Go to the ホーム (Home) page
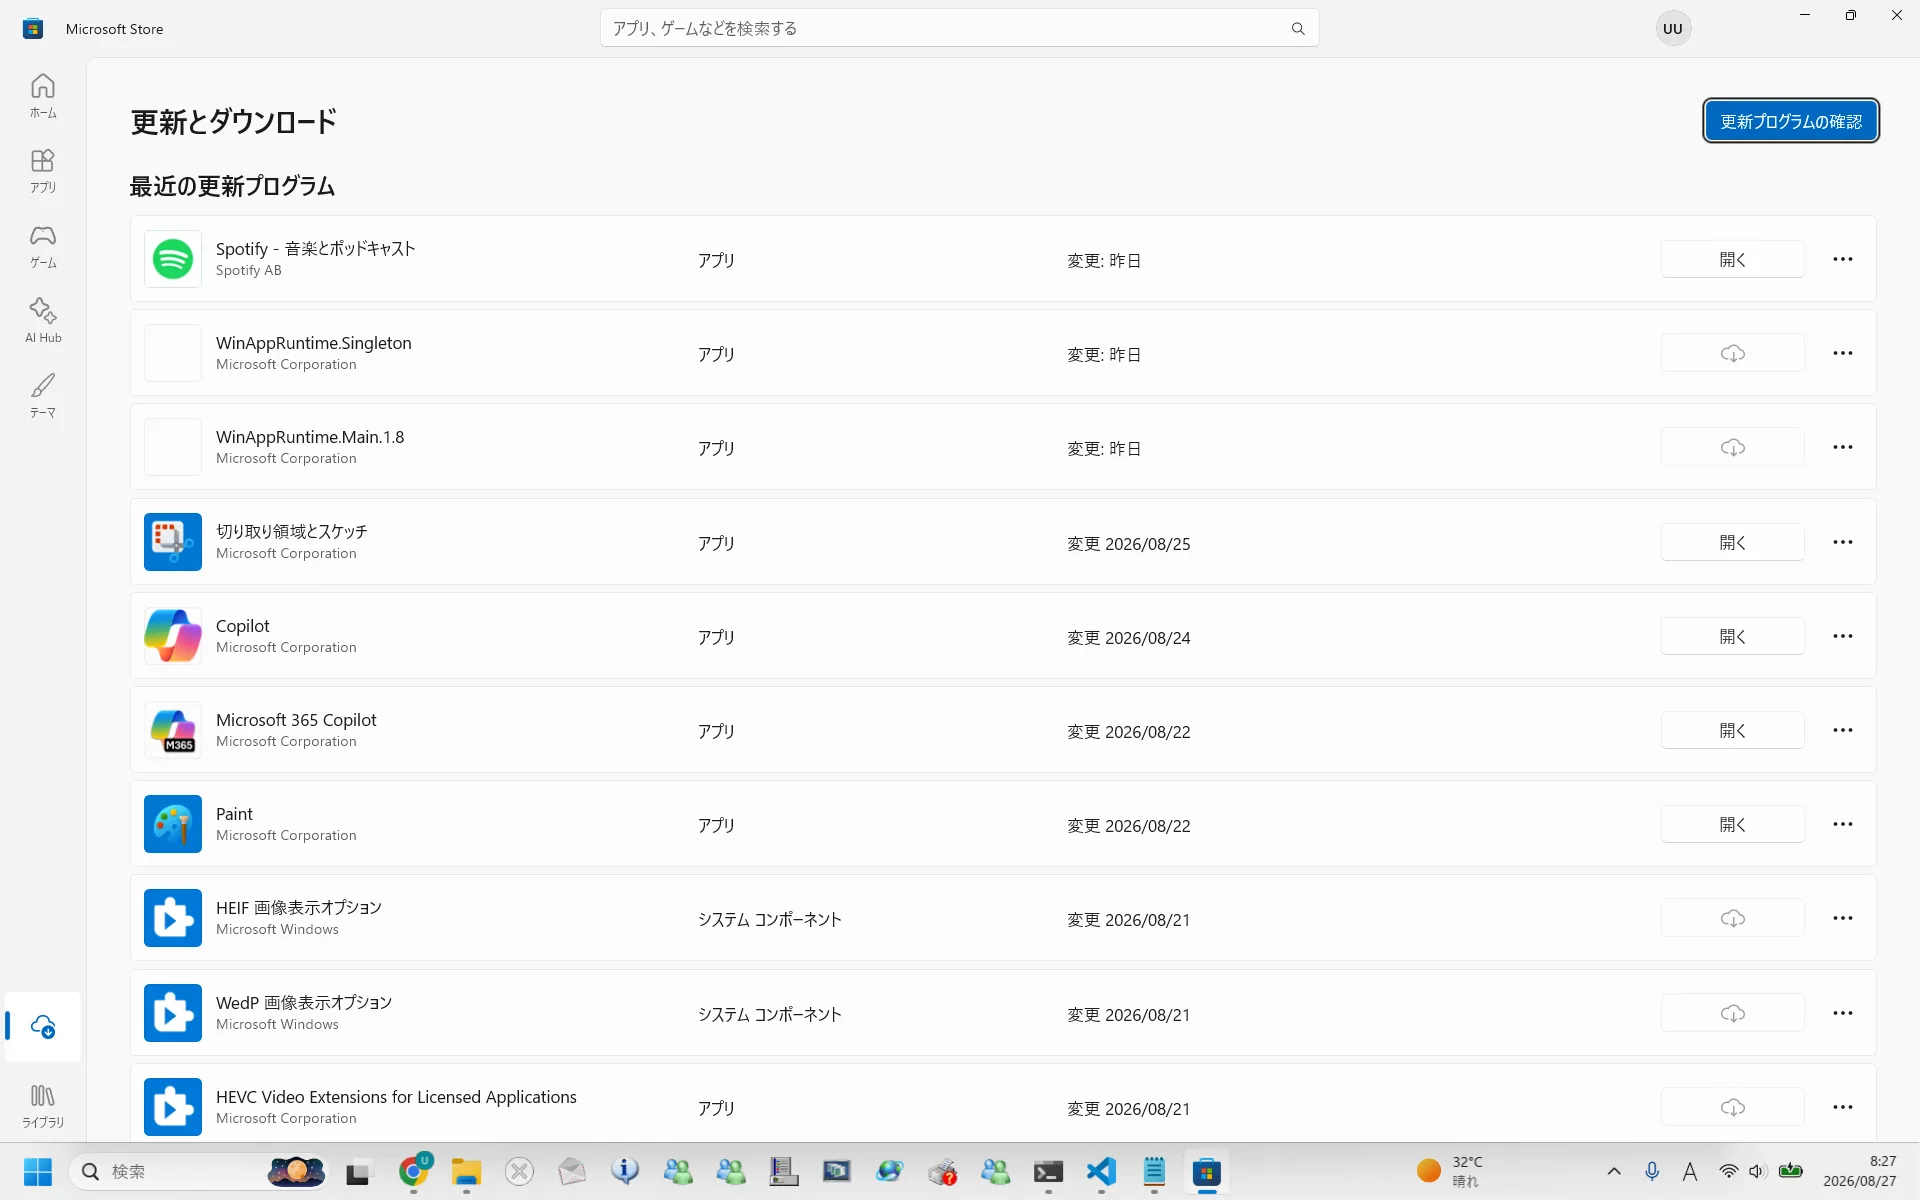 [x=43, y=96]
